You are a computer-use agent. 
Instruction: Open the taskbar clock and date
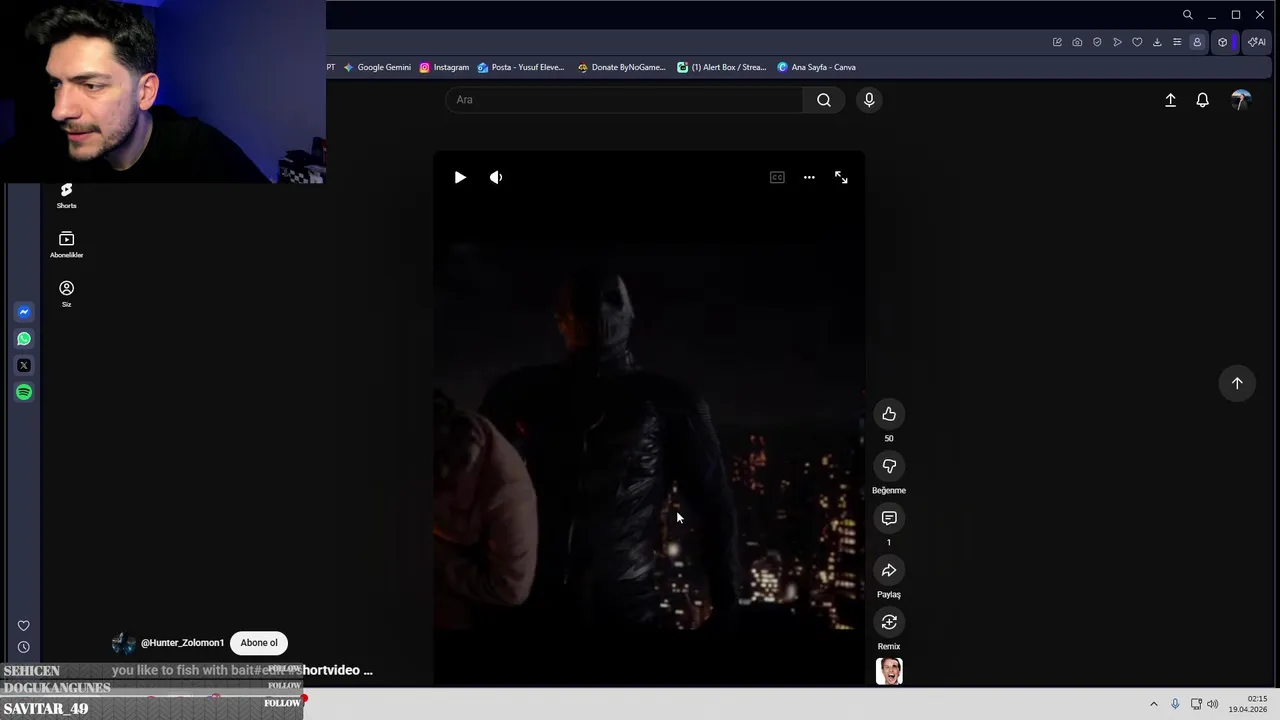point(1248,704)
